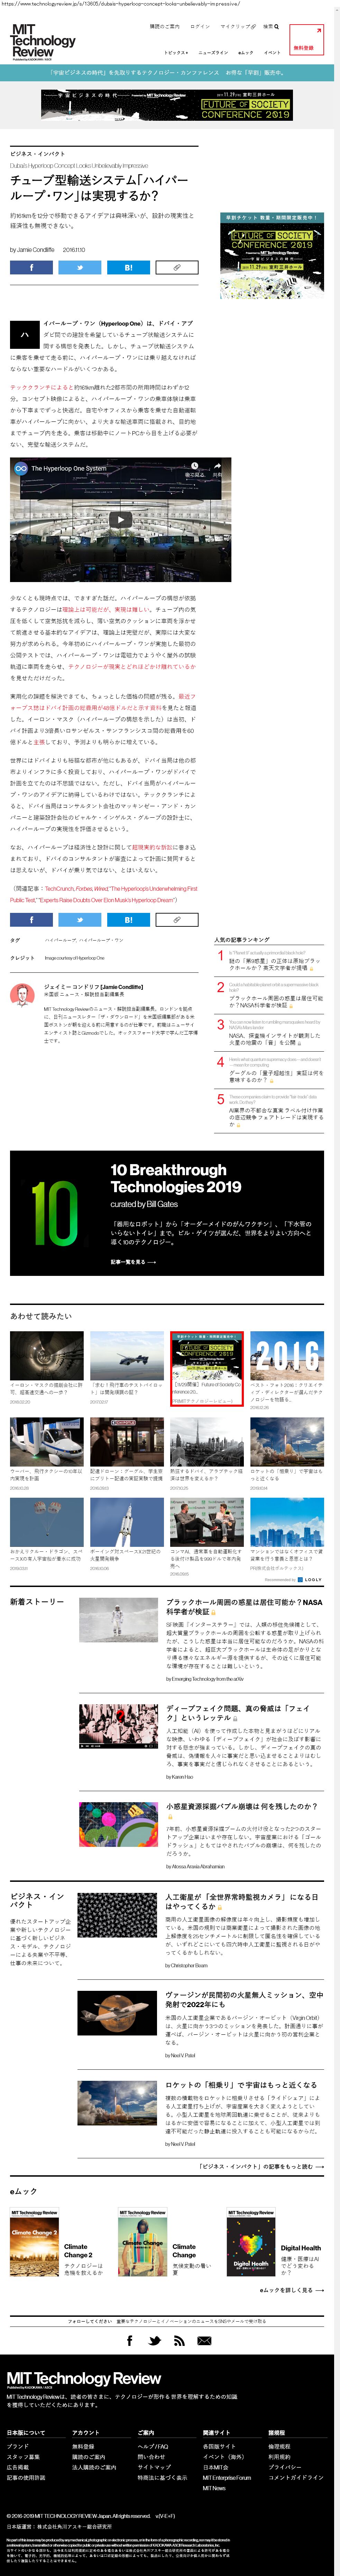Open the ログイン link in top navigation
Image resolution: width=340 pixels, height=2576 pixels.
pos(200,27)
